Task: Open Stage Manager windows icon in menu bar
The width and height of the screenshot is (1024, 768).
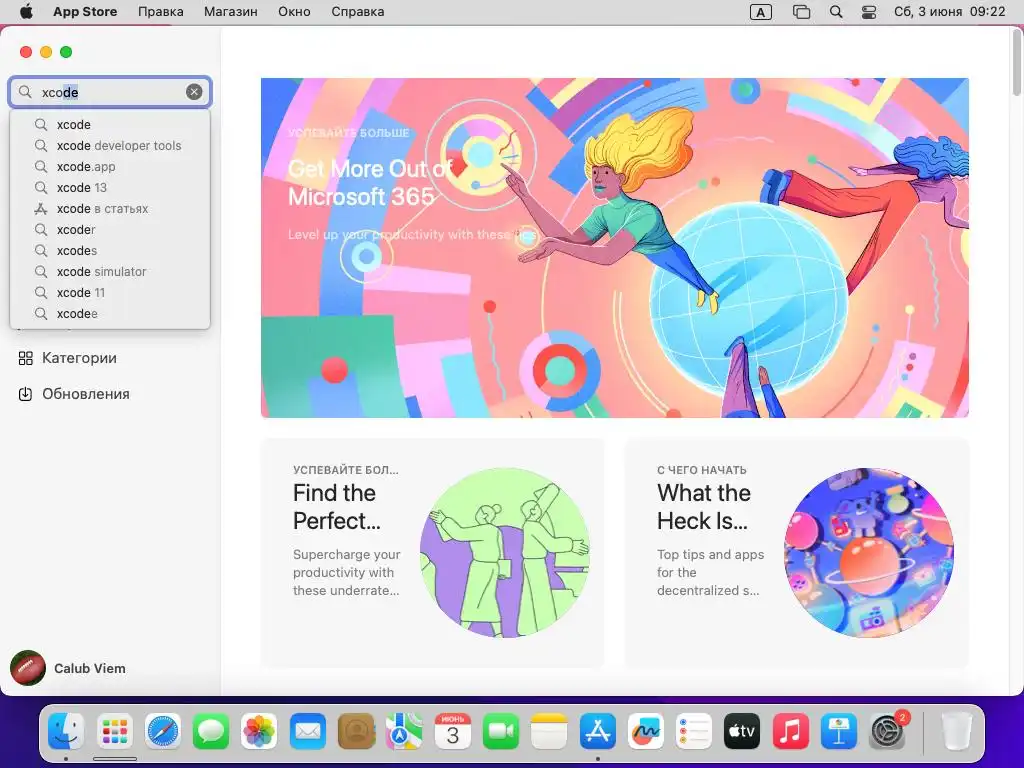Action: pyautogui.click(x=801, y=12)
